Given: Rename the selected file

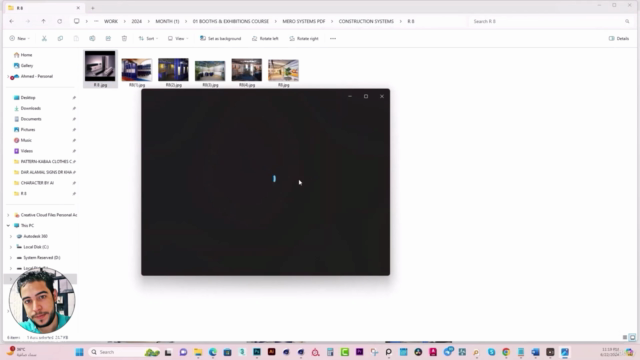Looking at the screenshot, I should click(x=92, y=38).
